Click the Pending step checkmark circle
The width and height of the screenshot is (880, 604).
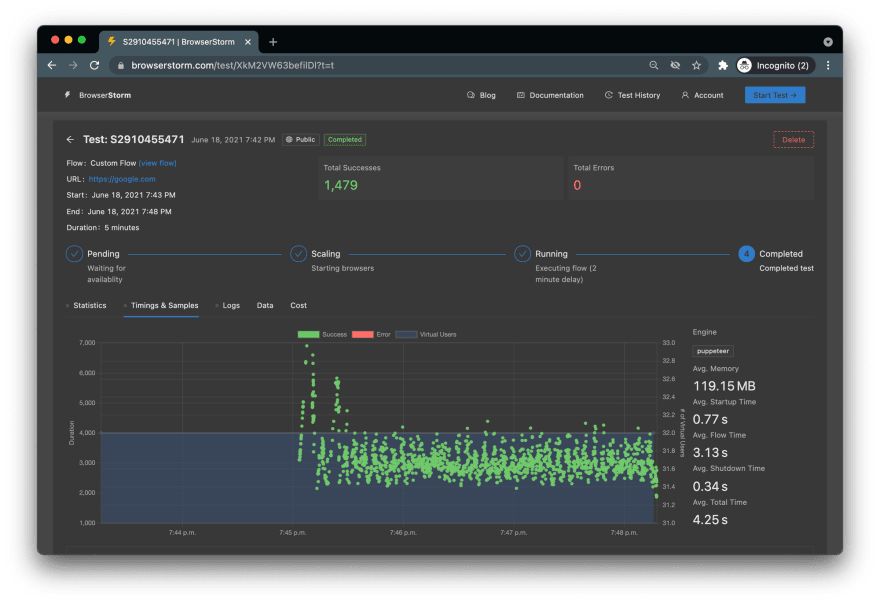[x=74, y=254]
